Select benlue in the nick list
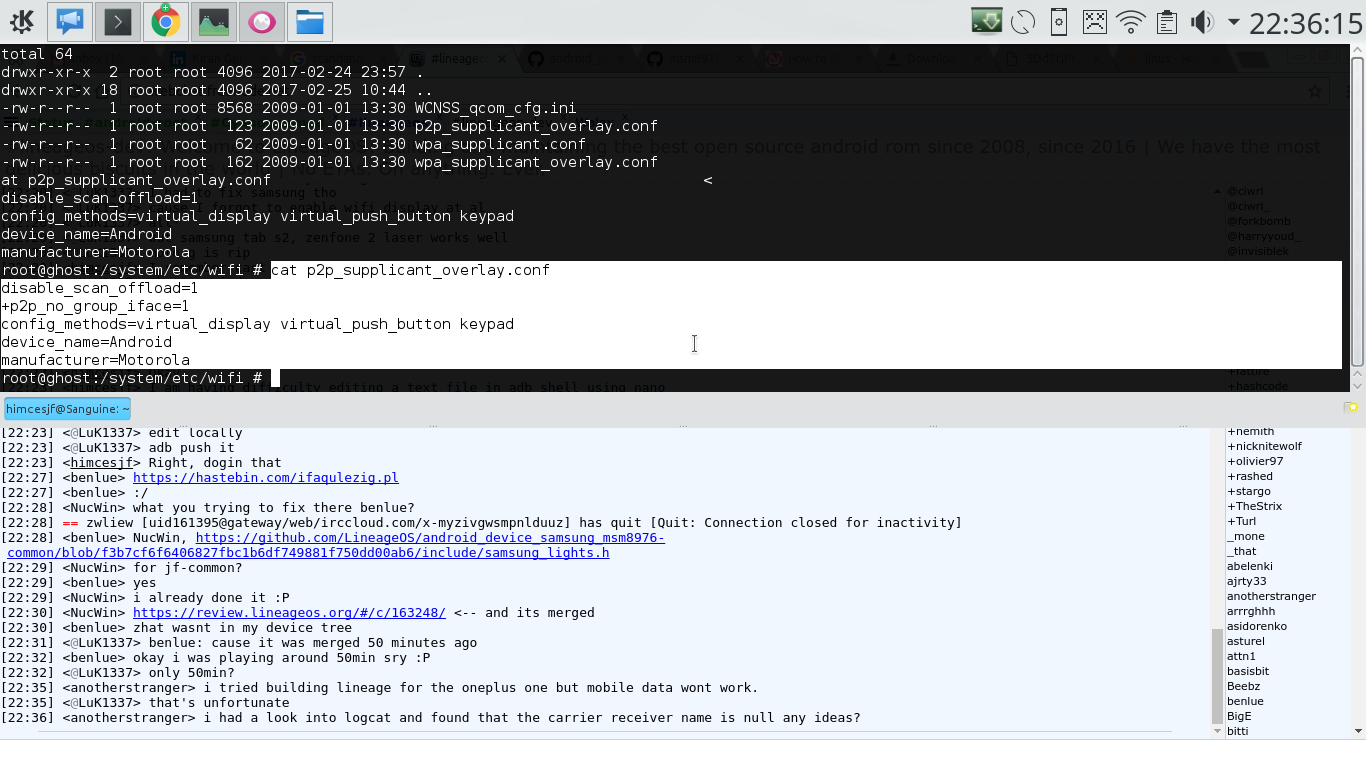The height and width of the screenshot is (768, 1366). (1245, 701)
